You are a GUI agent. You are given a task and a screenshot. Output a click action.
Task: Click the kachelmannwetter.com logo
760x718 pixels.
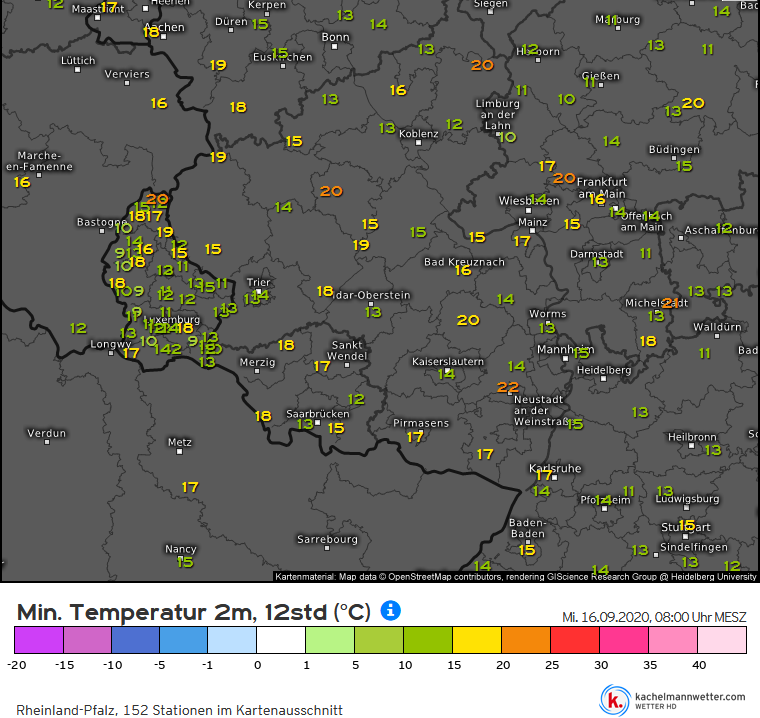[x=673, y=700]
